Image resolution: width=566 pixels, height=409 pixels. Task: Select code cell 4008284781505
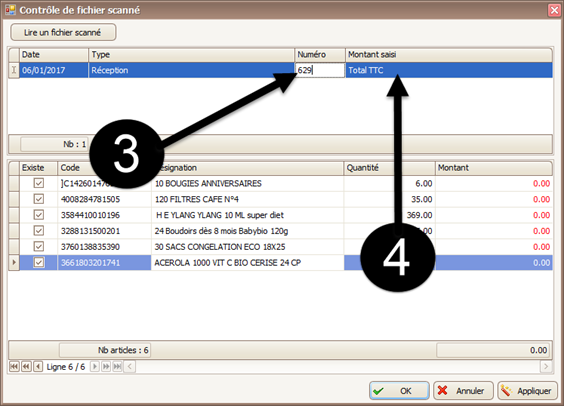(x=104, y=199)
